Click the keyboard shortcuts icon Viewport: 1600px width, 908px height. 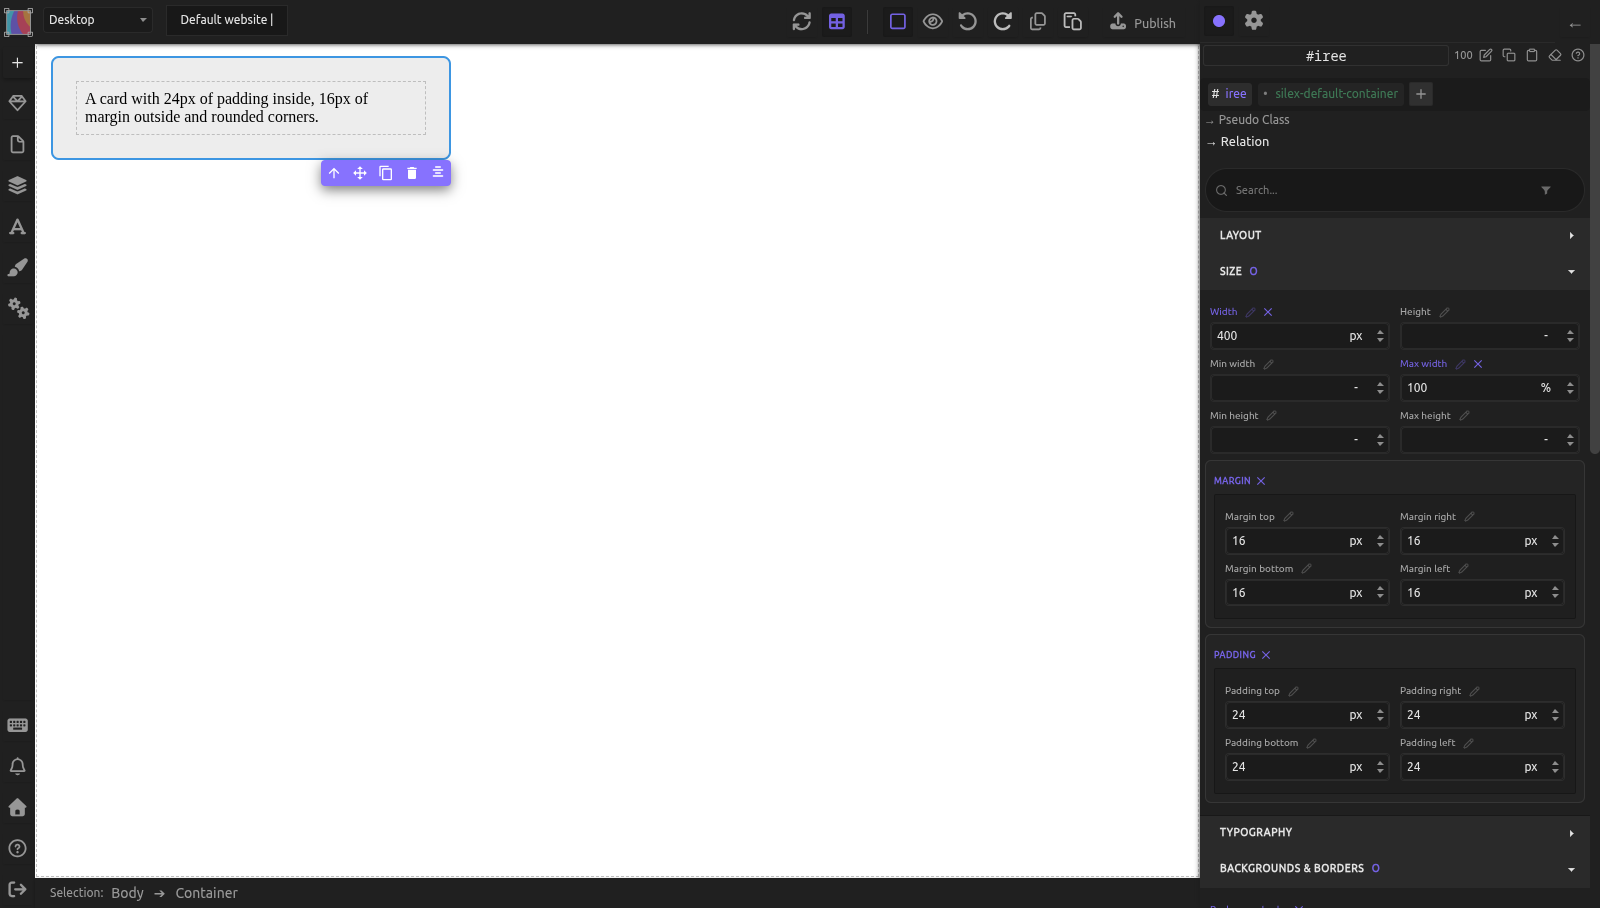pos(17,726)
